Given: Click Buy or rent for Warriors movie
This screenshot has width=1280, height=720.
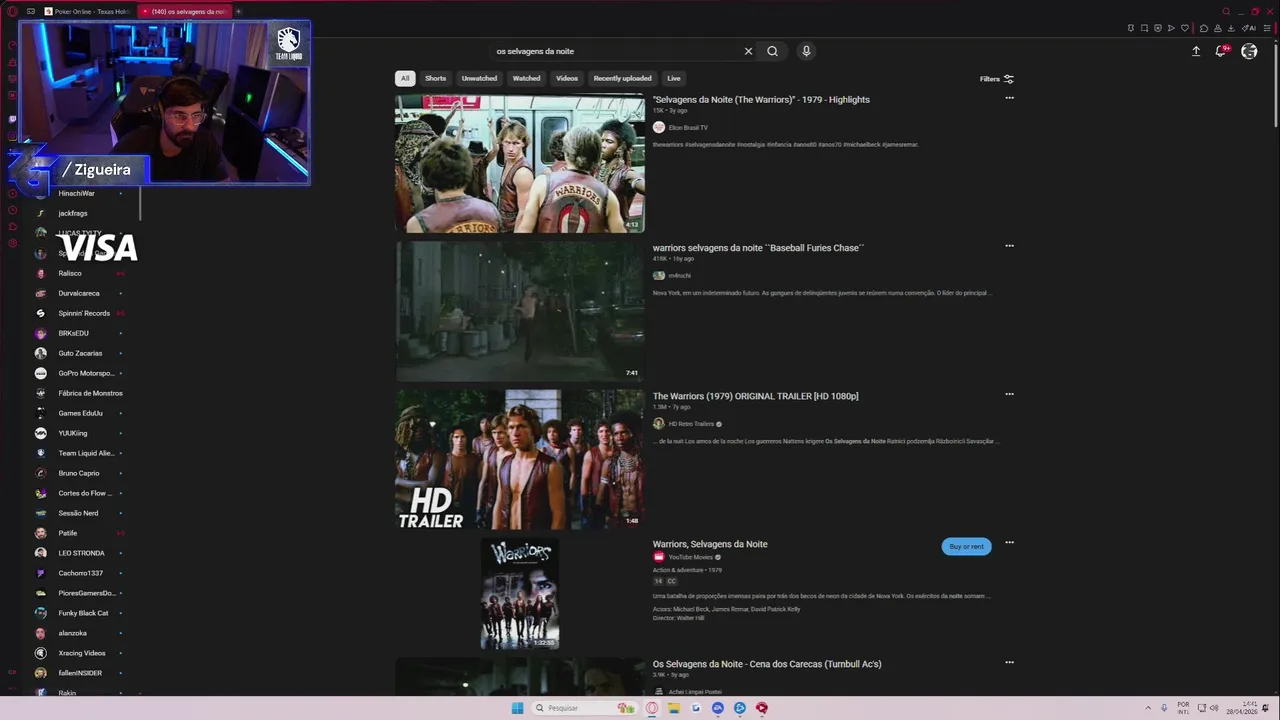Looking at the screenshot, I should [966, 546].
